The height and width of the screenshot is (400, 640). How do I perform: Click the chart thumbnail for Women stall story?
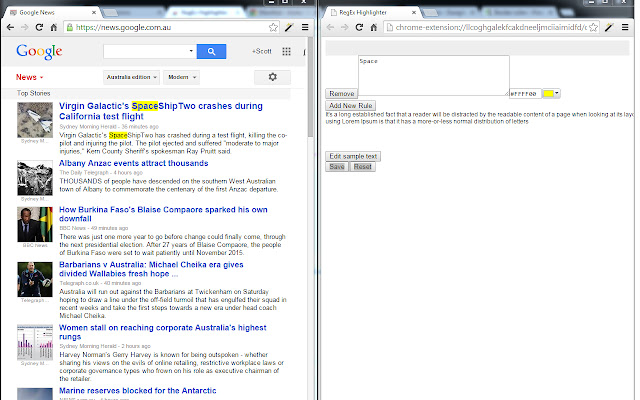(x=35, y=342)
